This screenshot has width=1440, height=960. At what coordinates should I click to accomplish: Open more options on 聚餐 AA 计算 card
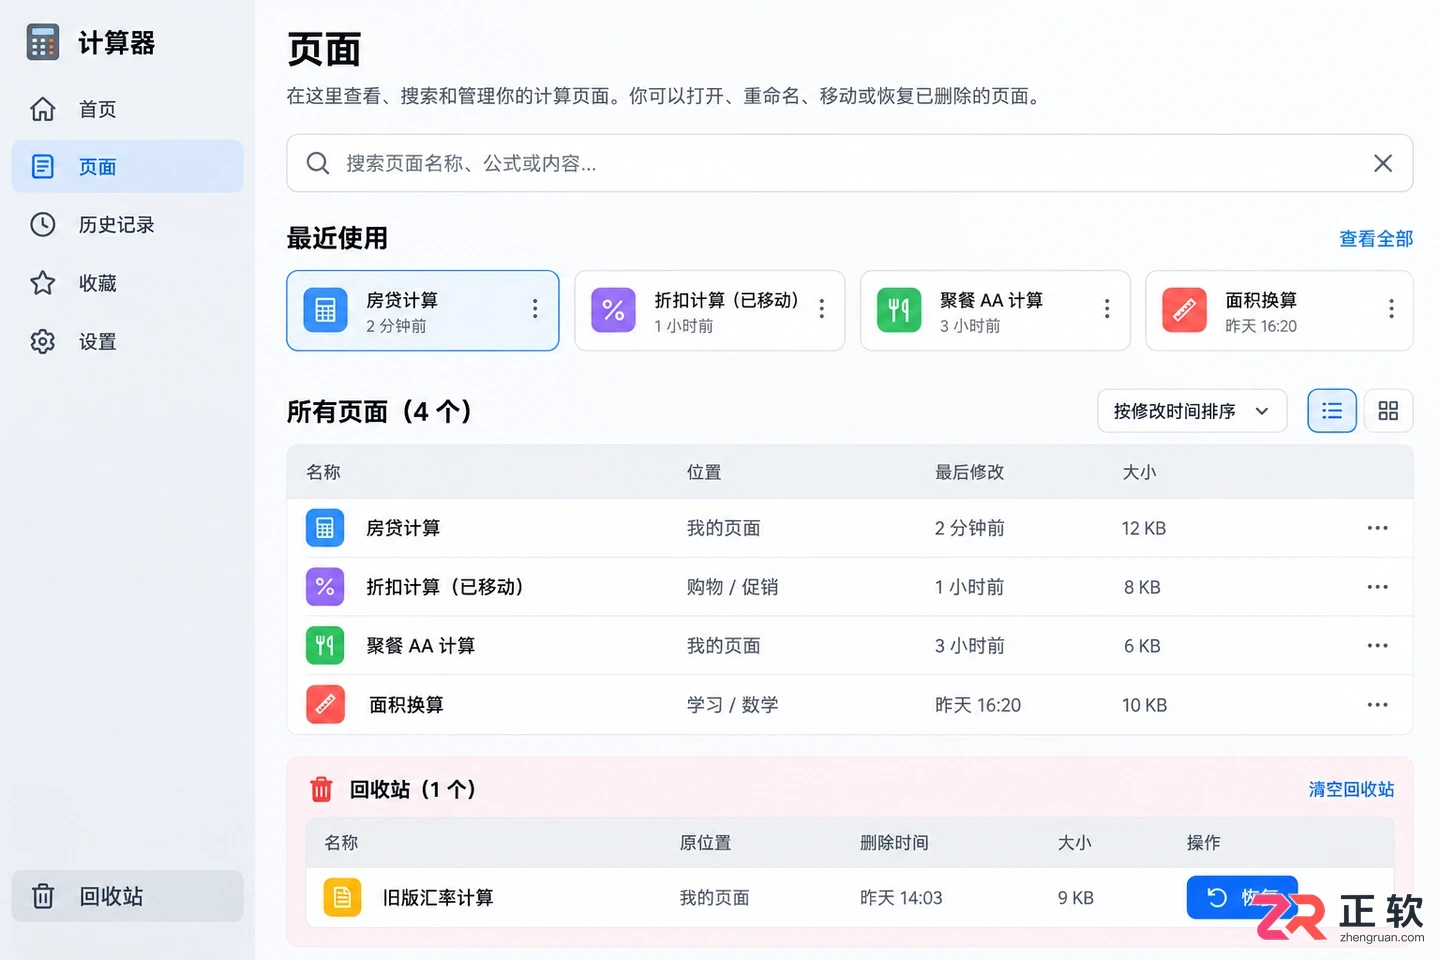[1107, 309]
